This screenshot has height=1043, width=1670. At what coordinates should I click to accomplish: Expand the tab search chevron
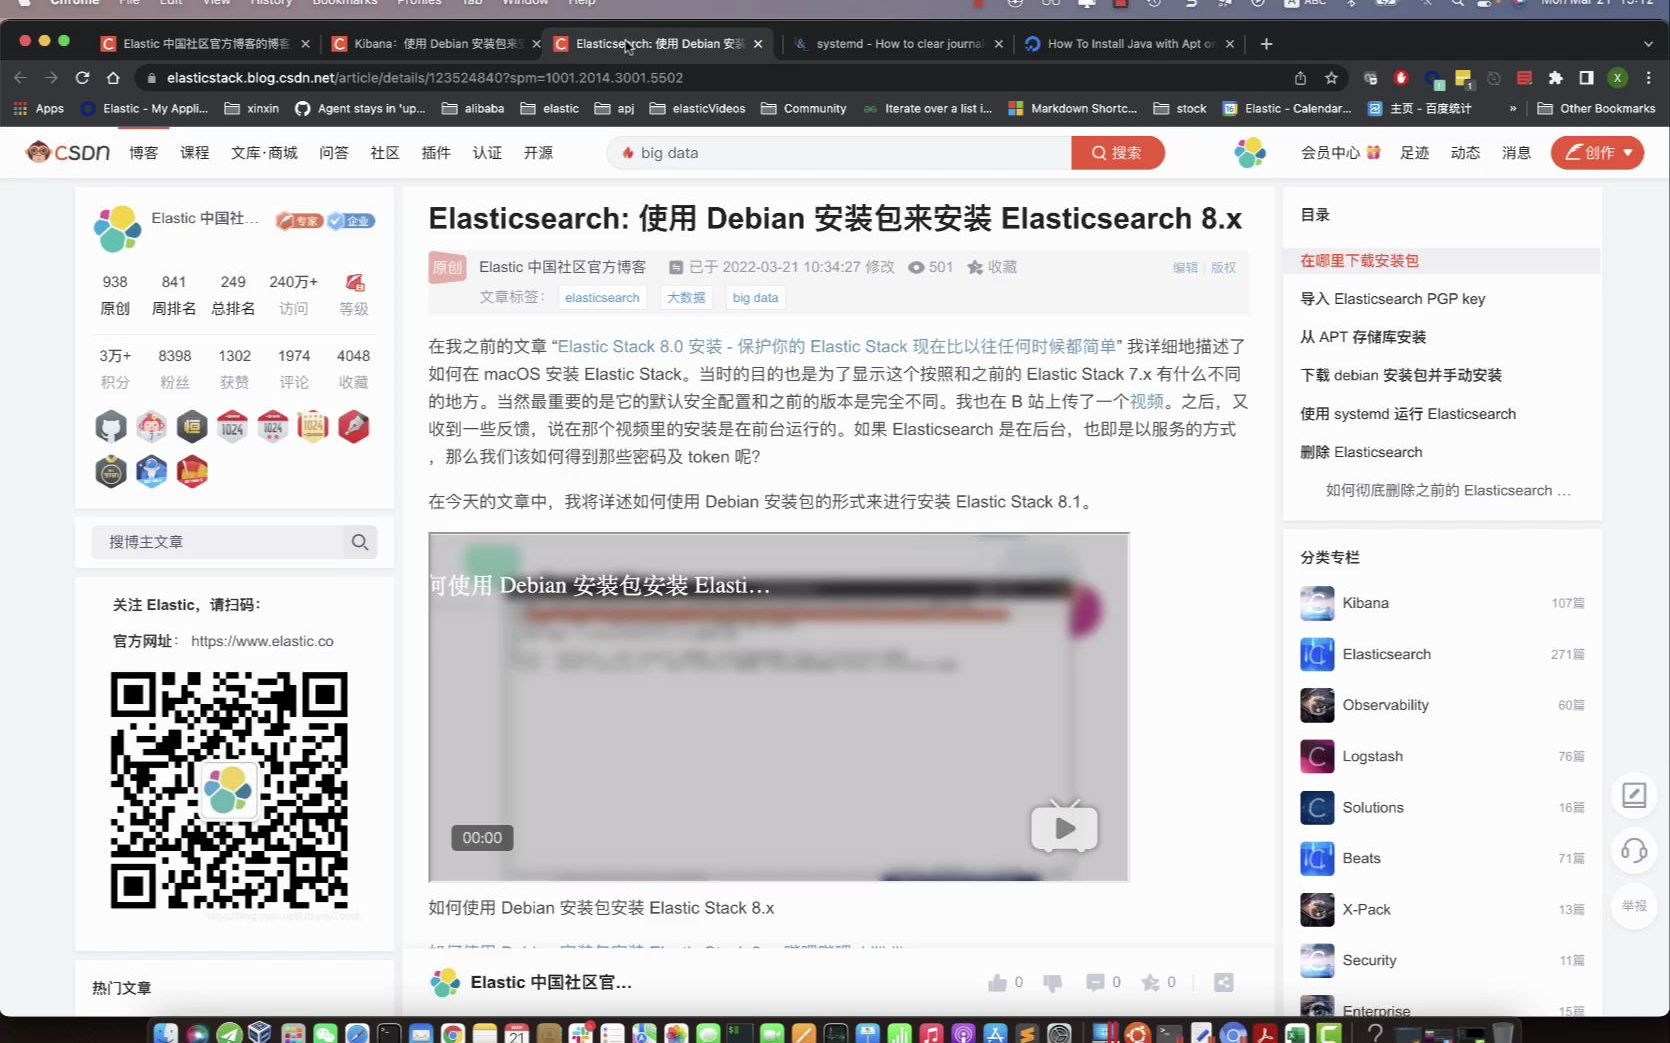click(x=1648, y=44)
